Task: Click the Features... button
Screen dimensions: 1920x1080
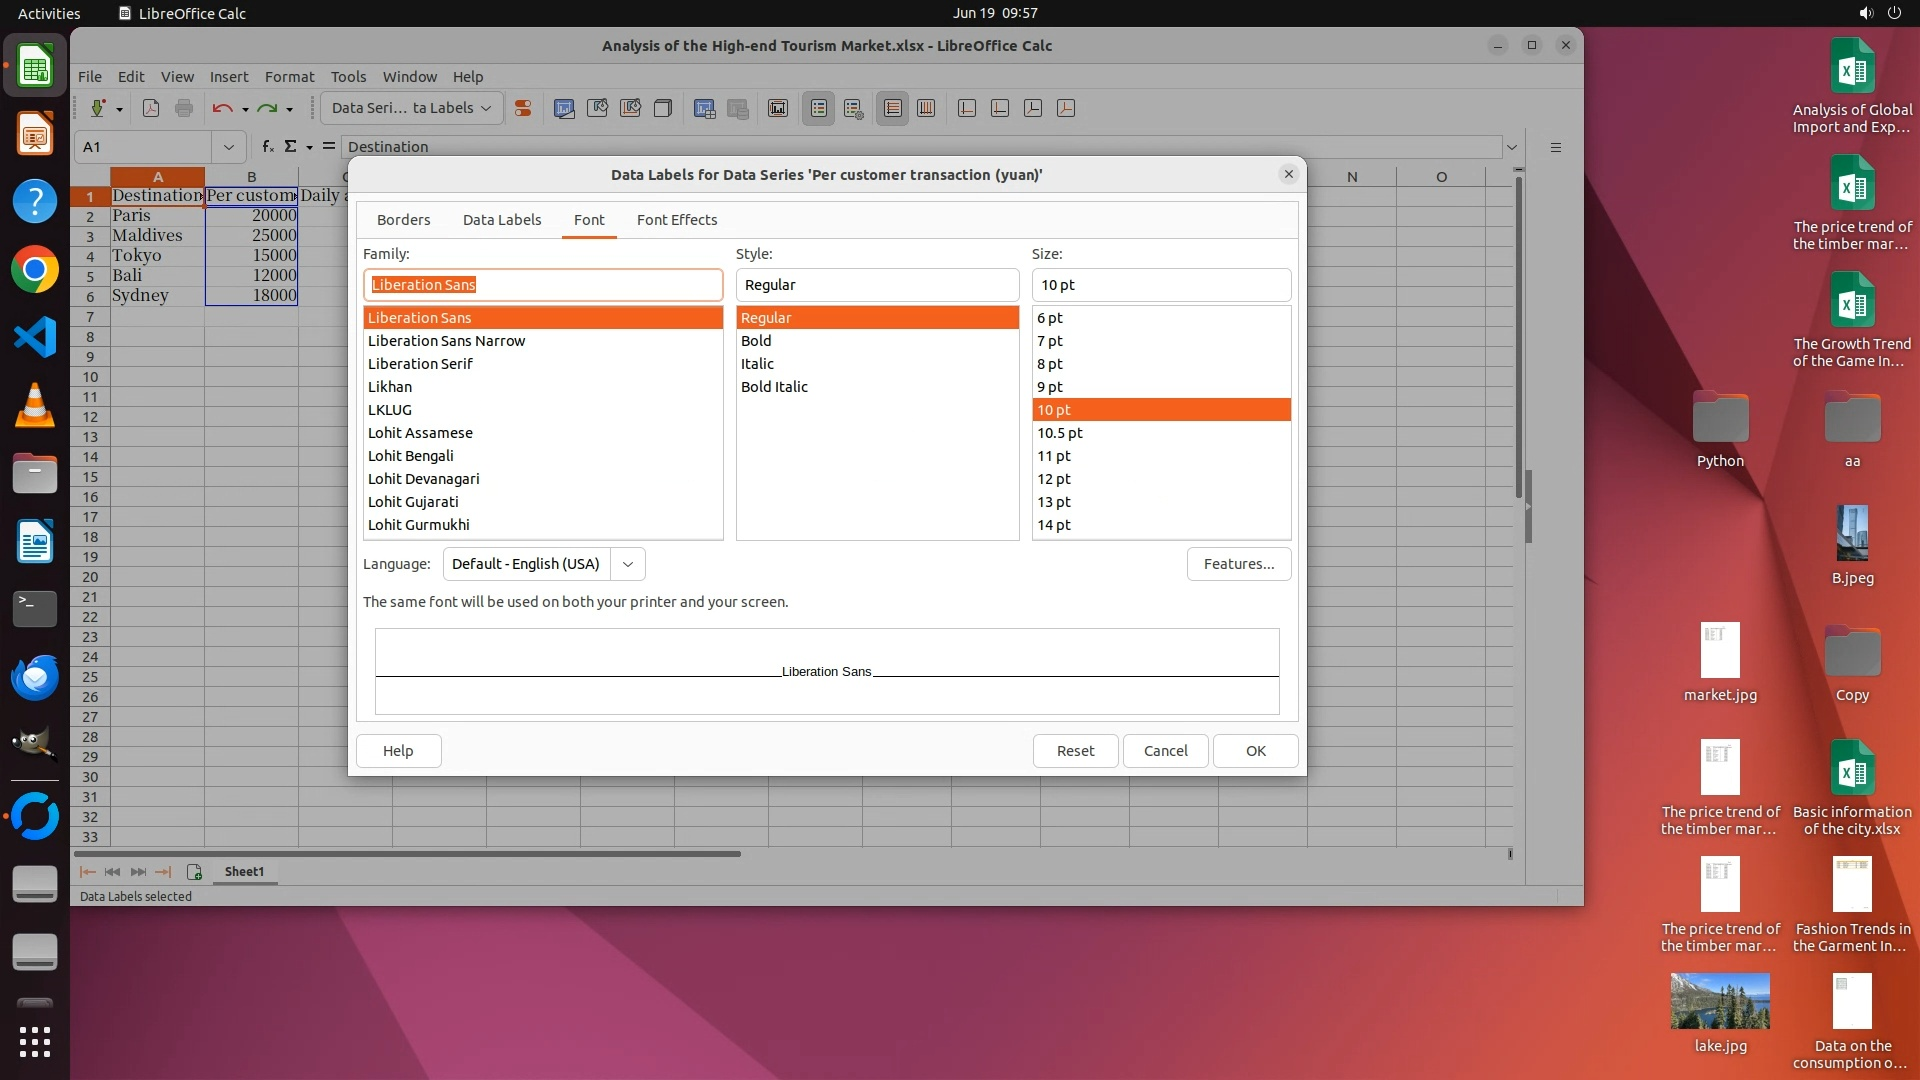Action: pos(1239,564)
